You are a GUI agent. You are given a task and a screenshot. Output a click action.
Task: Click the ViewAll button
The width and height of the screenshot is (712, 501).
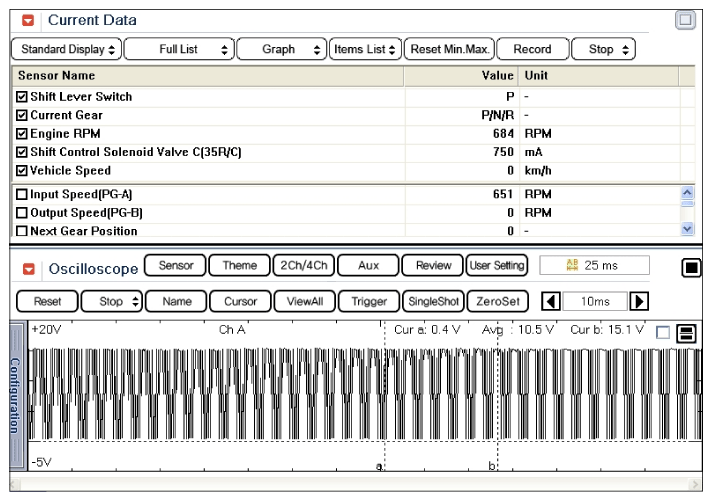coord(305,301)
